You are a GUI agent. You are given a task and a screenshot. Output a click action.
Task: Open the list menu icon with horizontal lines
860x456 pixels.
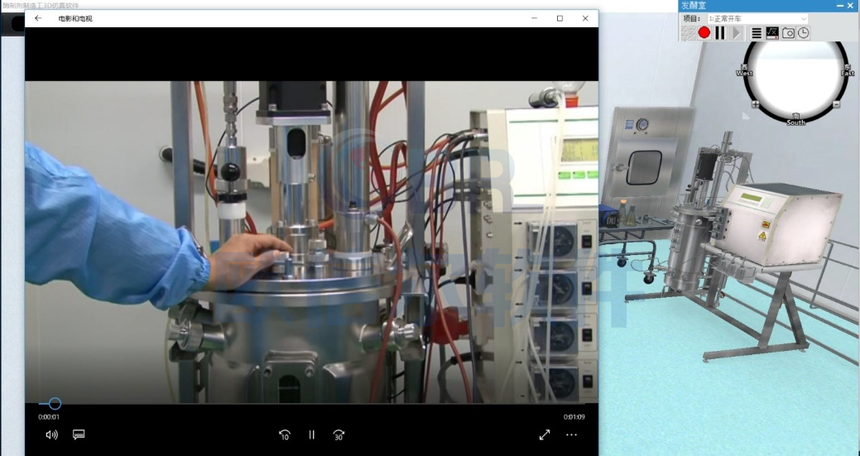(x=757, y=33)
